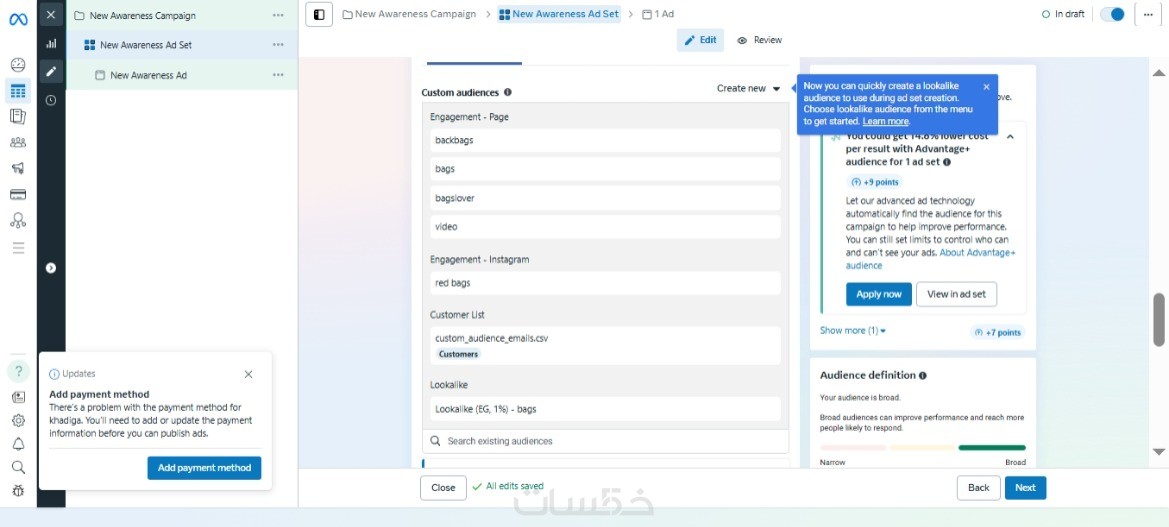Click the Help question mark icon
The image size is (1169, 527).
[19, 370]
